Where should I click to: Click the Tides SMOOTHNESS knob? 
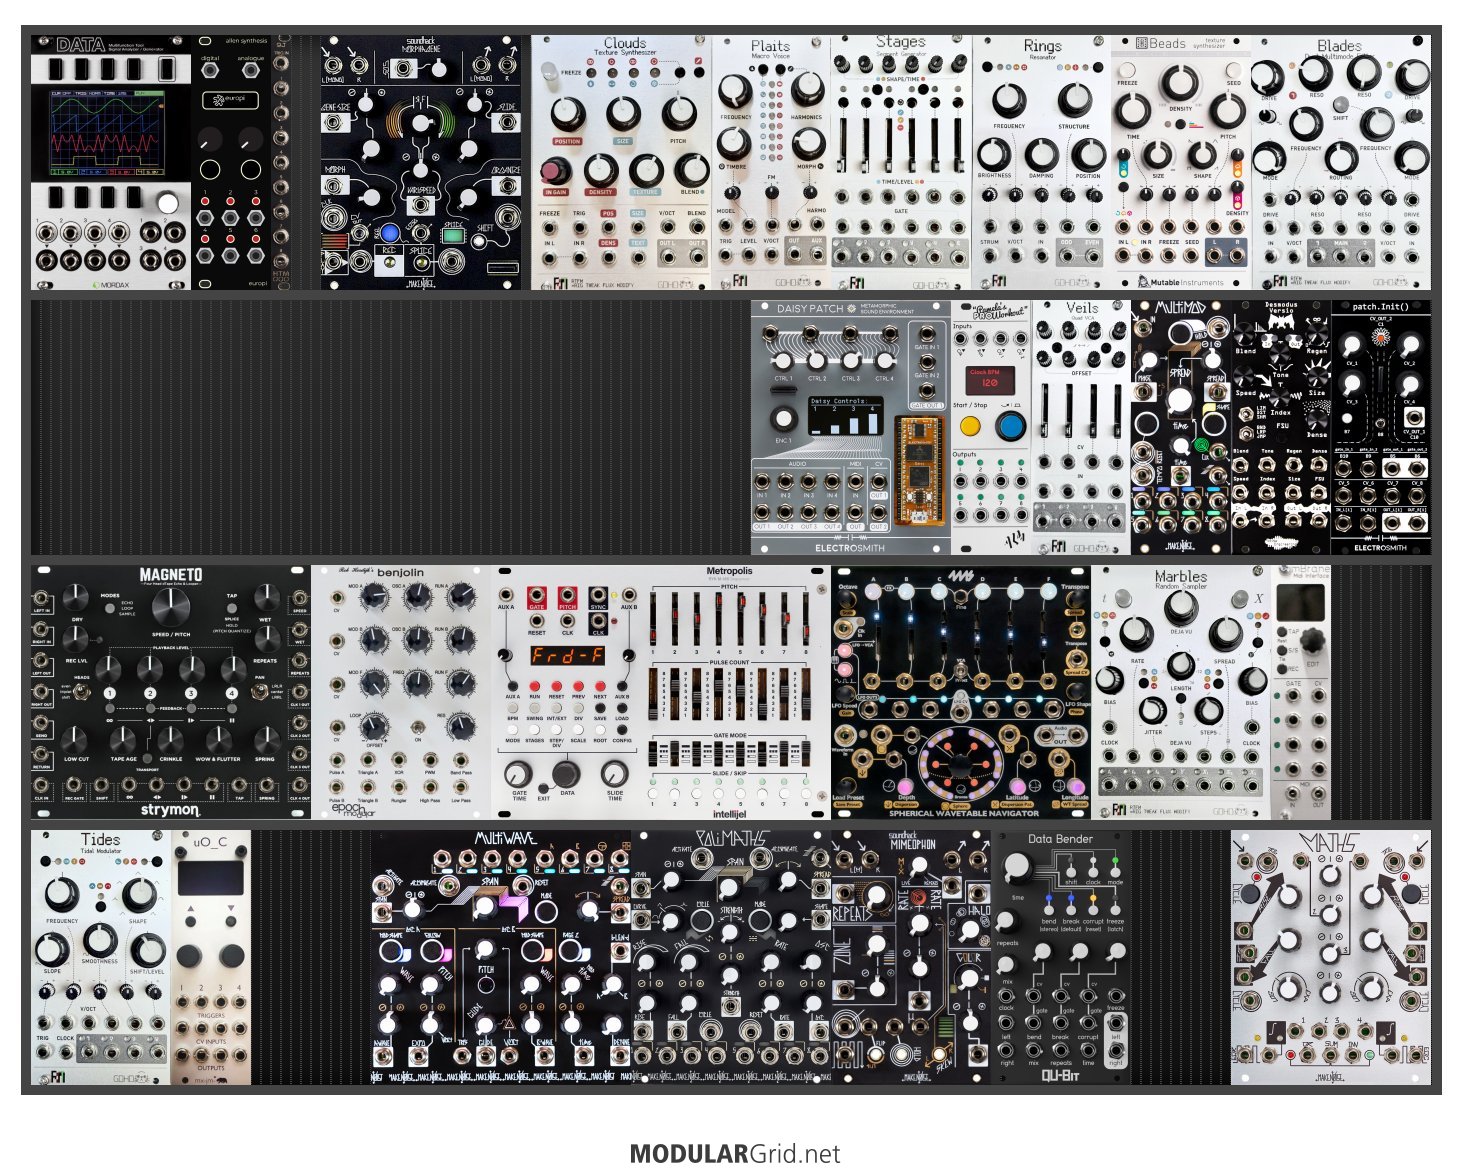point(99,938)
